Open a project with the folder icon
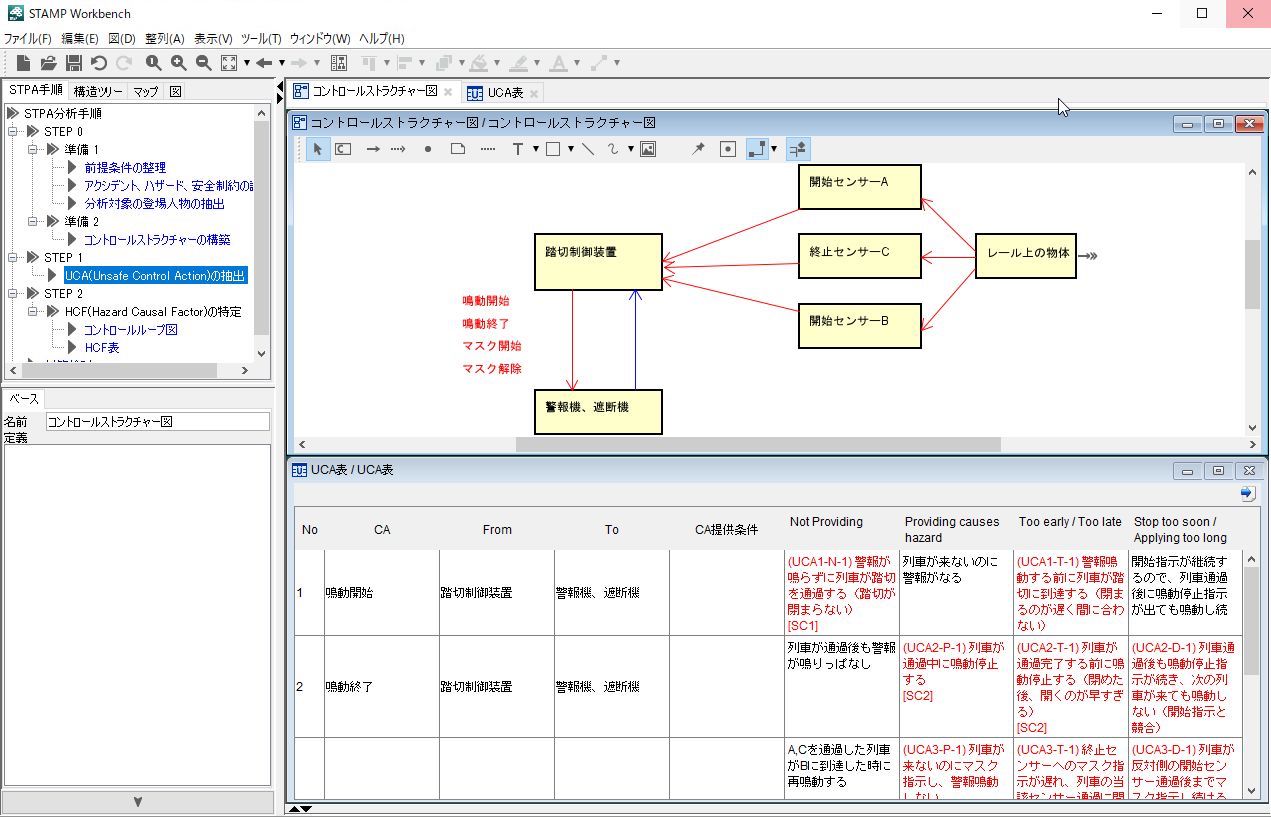 point(48,63)
